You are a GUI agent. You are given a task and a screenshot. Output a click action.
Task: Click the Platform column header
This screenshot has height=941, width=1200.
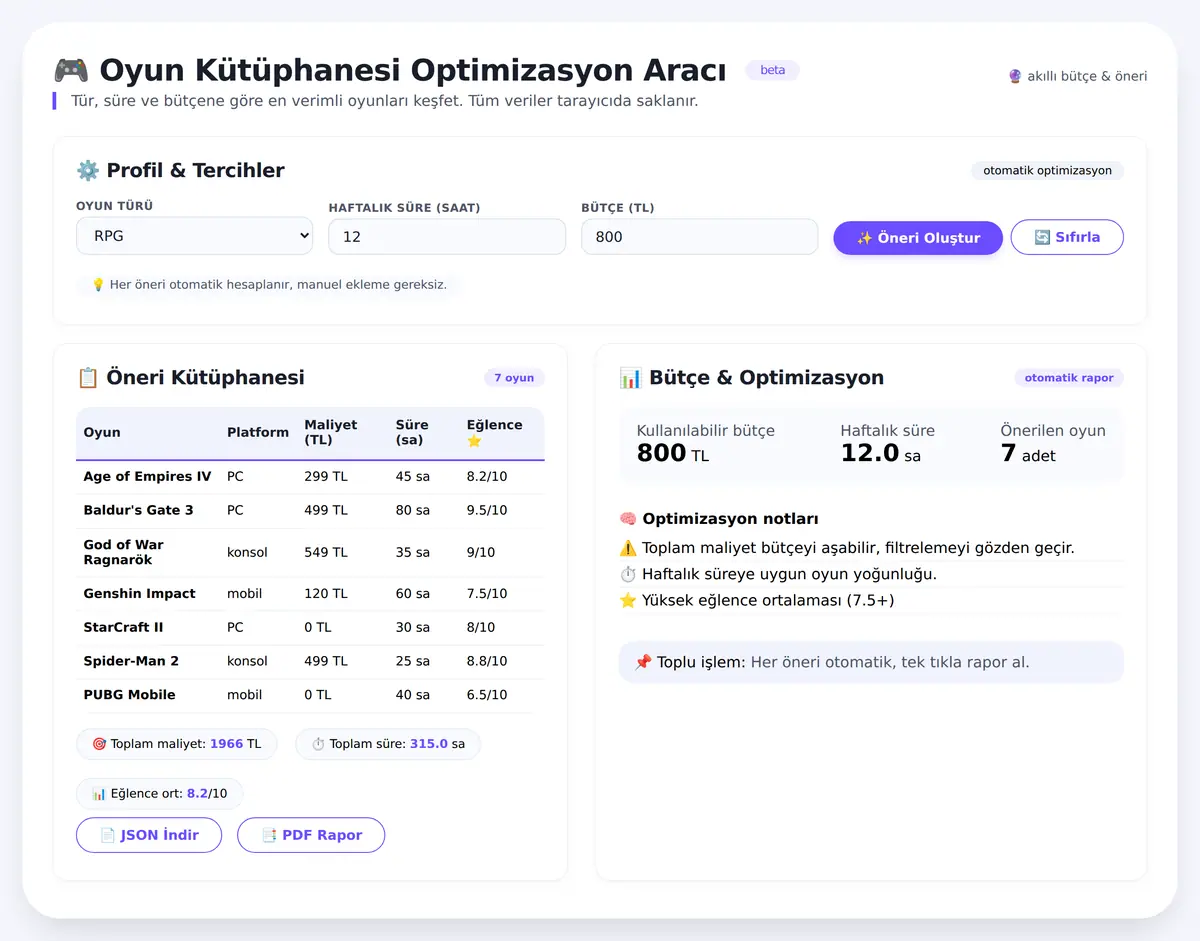(258, 433)
